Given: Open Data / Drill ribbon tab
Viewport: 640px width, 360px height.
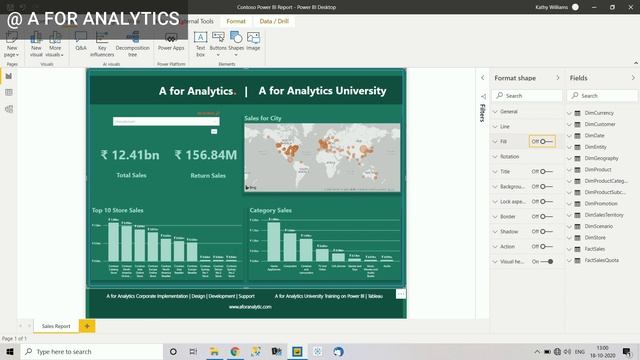Looking at the screenshot, I should (274, 21).
